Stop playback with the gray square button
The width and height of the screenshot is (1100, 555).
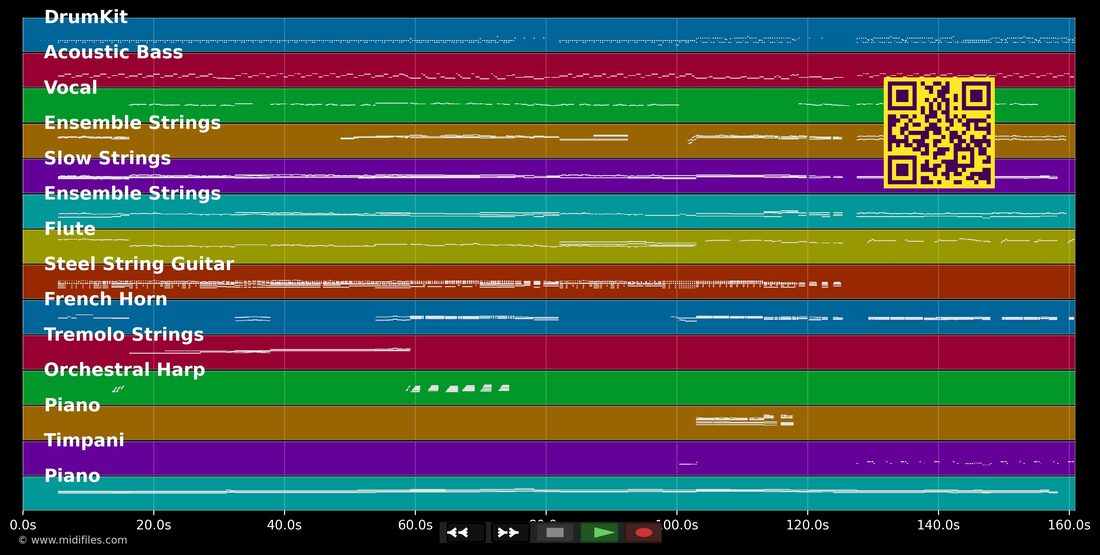tap(555, 533)
